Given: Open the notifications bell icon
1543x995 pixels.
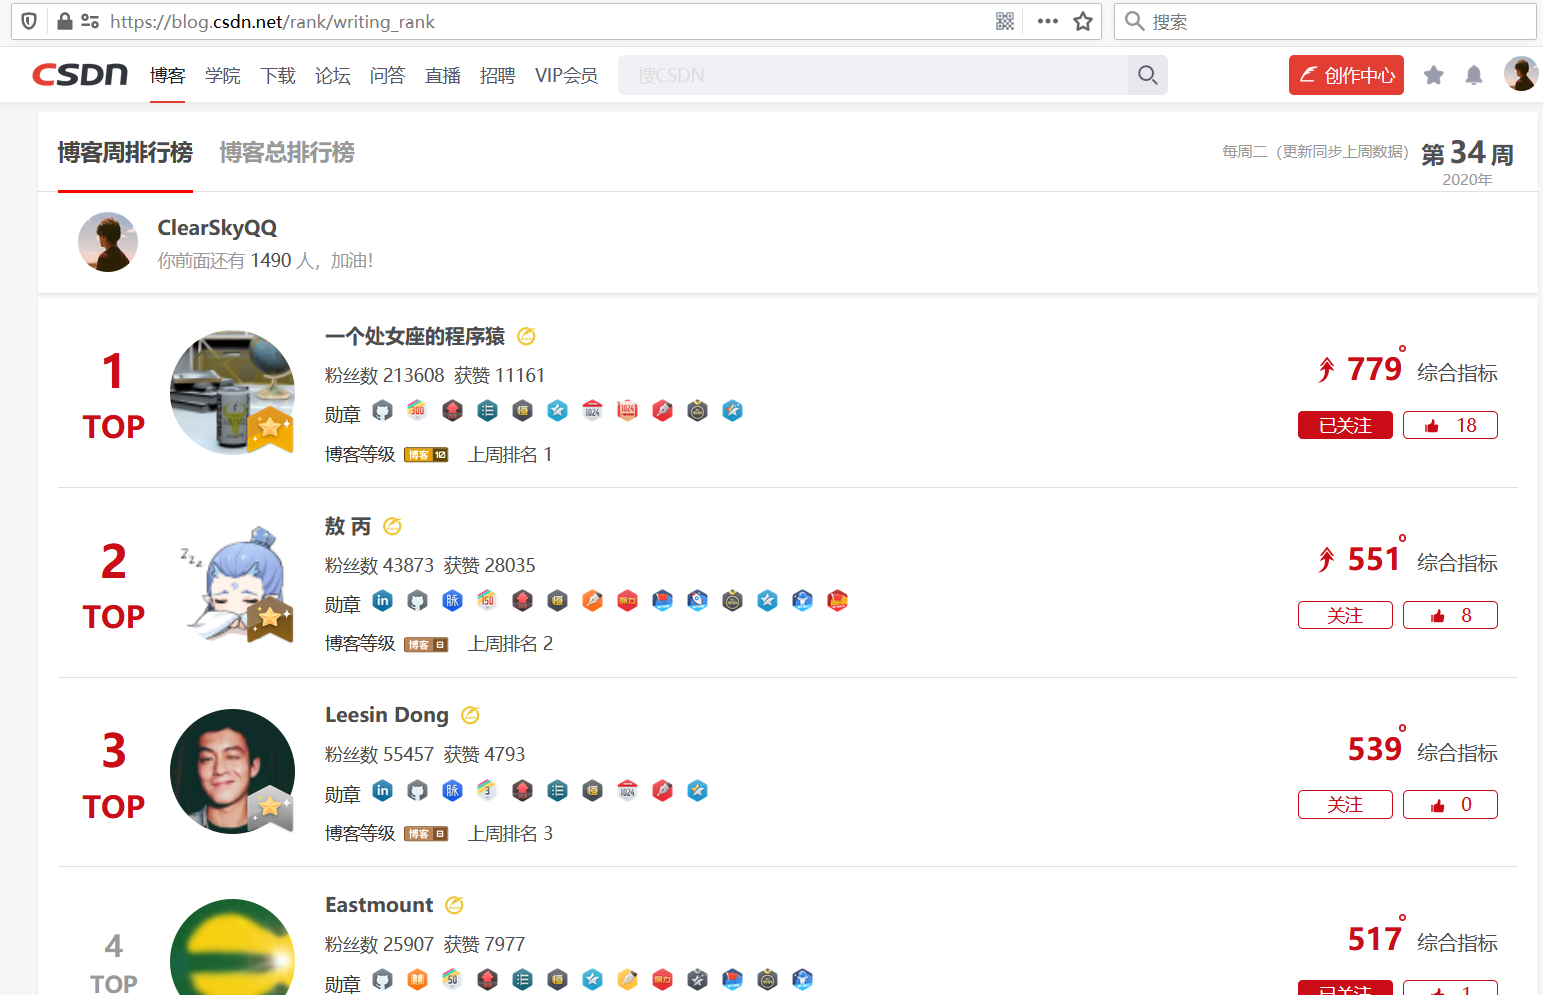Looking at the screenshot, I should point(1474,75).
